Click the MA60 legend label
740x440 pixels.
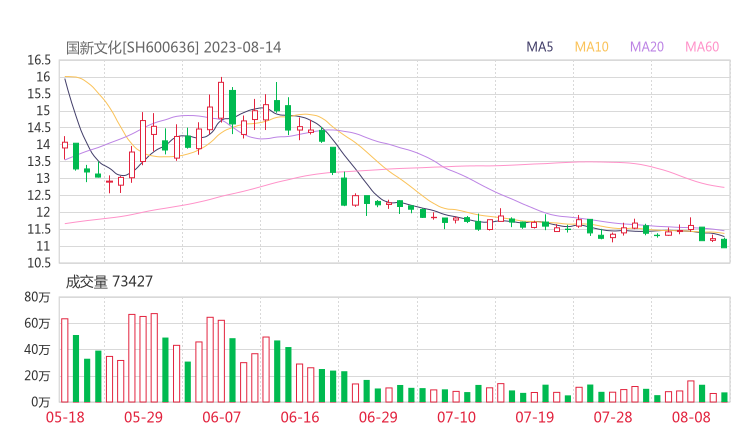pos(702,47)
